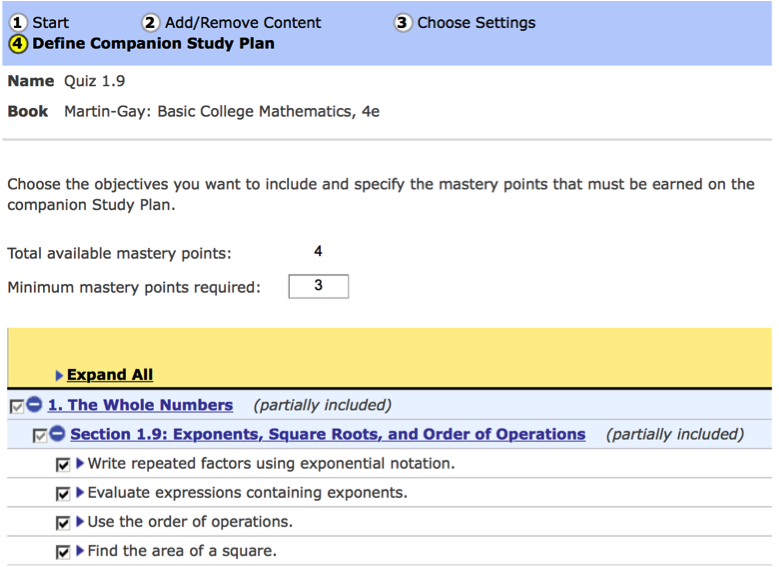779x567 pixels.
Task: Click the triangle icon beside Expand All
Action: [59, 376]
